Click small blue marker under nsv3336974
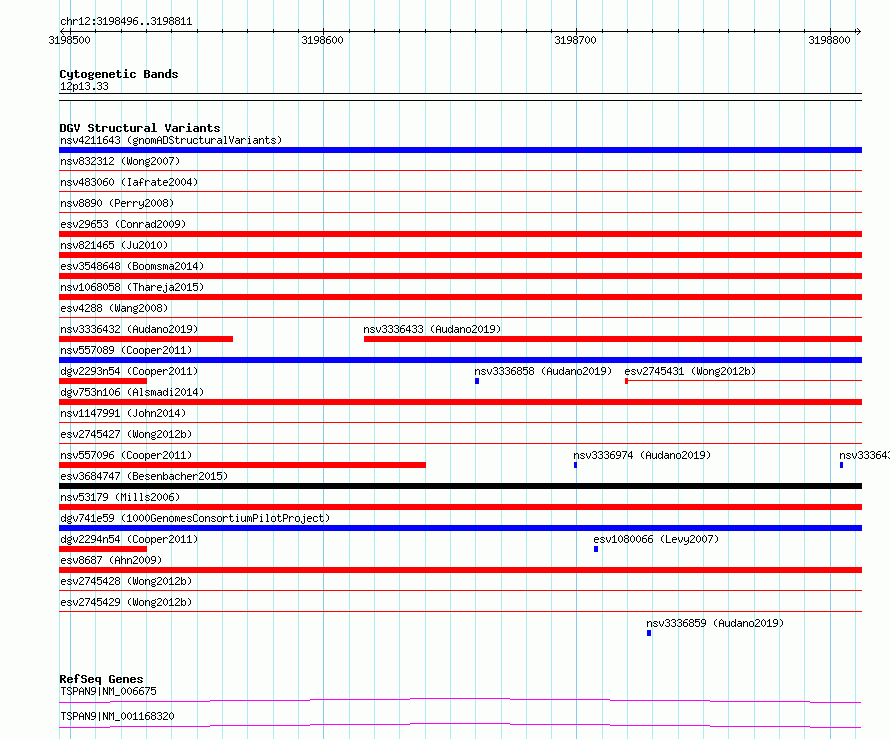 [576, 465]
